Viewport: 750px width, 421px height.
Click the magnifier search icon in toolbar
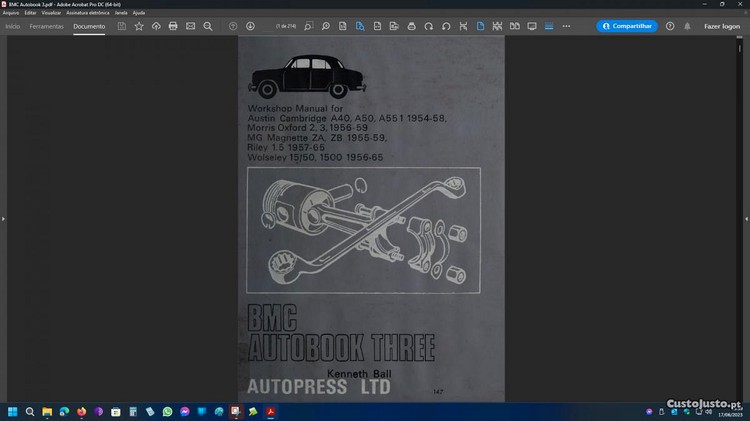click(x=208, y=26)
